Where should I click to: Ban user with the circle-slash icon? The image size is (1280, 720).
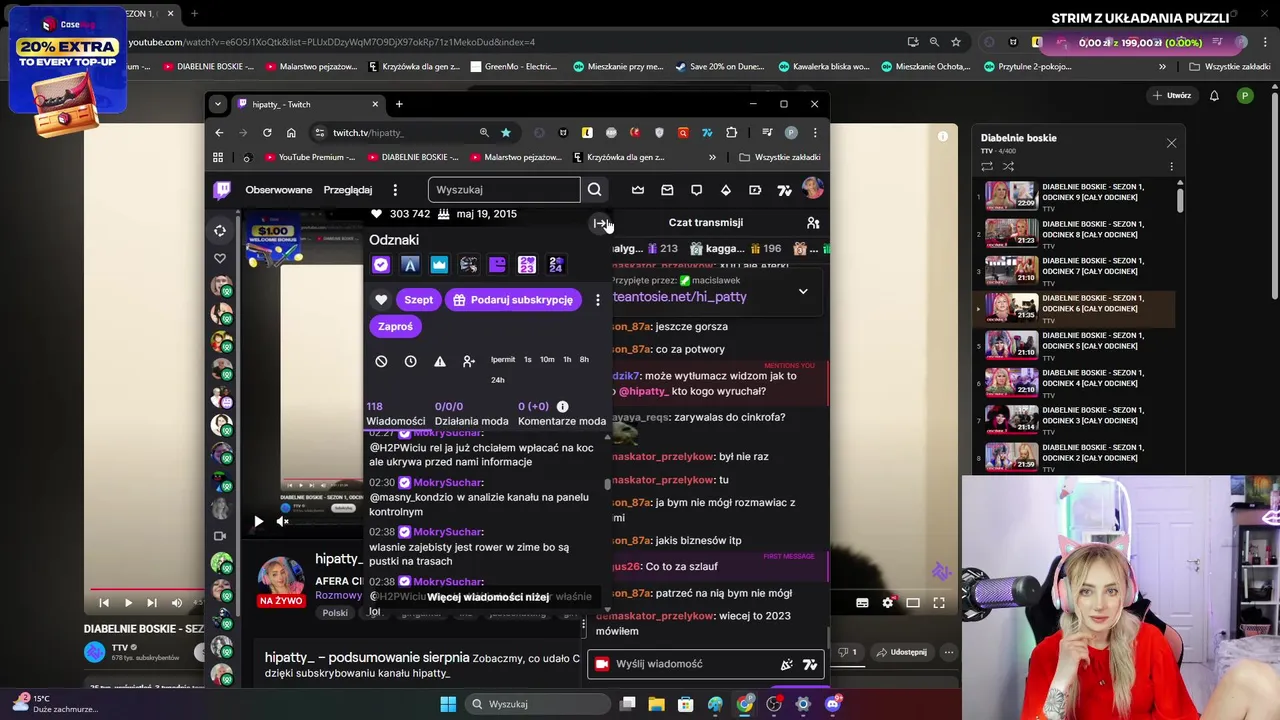point(381,361)
